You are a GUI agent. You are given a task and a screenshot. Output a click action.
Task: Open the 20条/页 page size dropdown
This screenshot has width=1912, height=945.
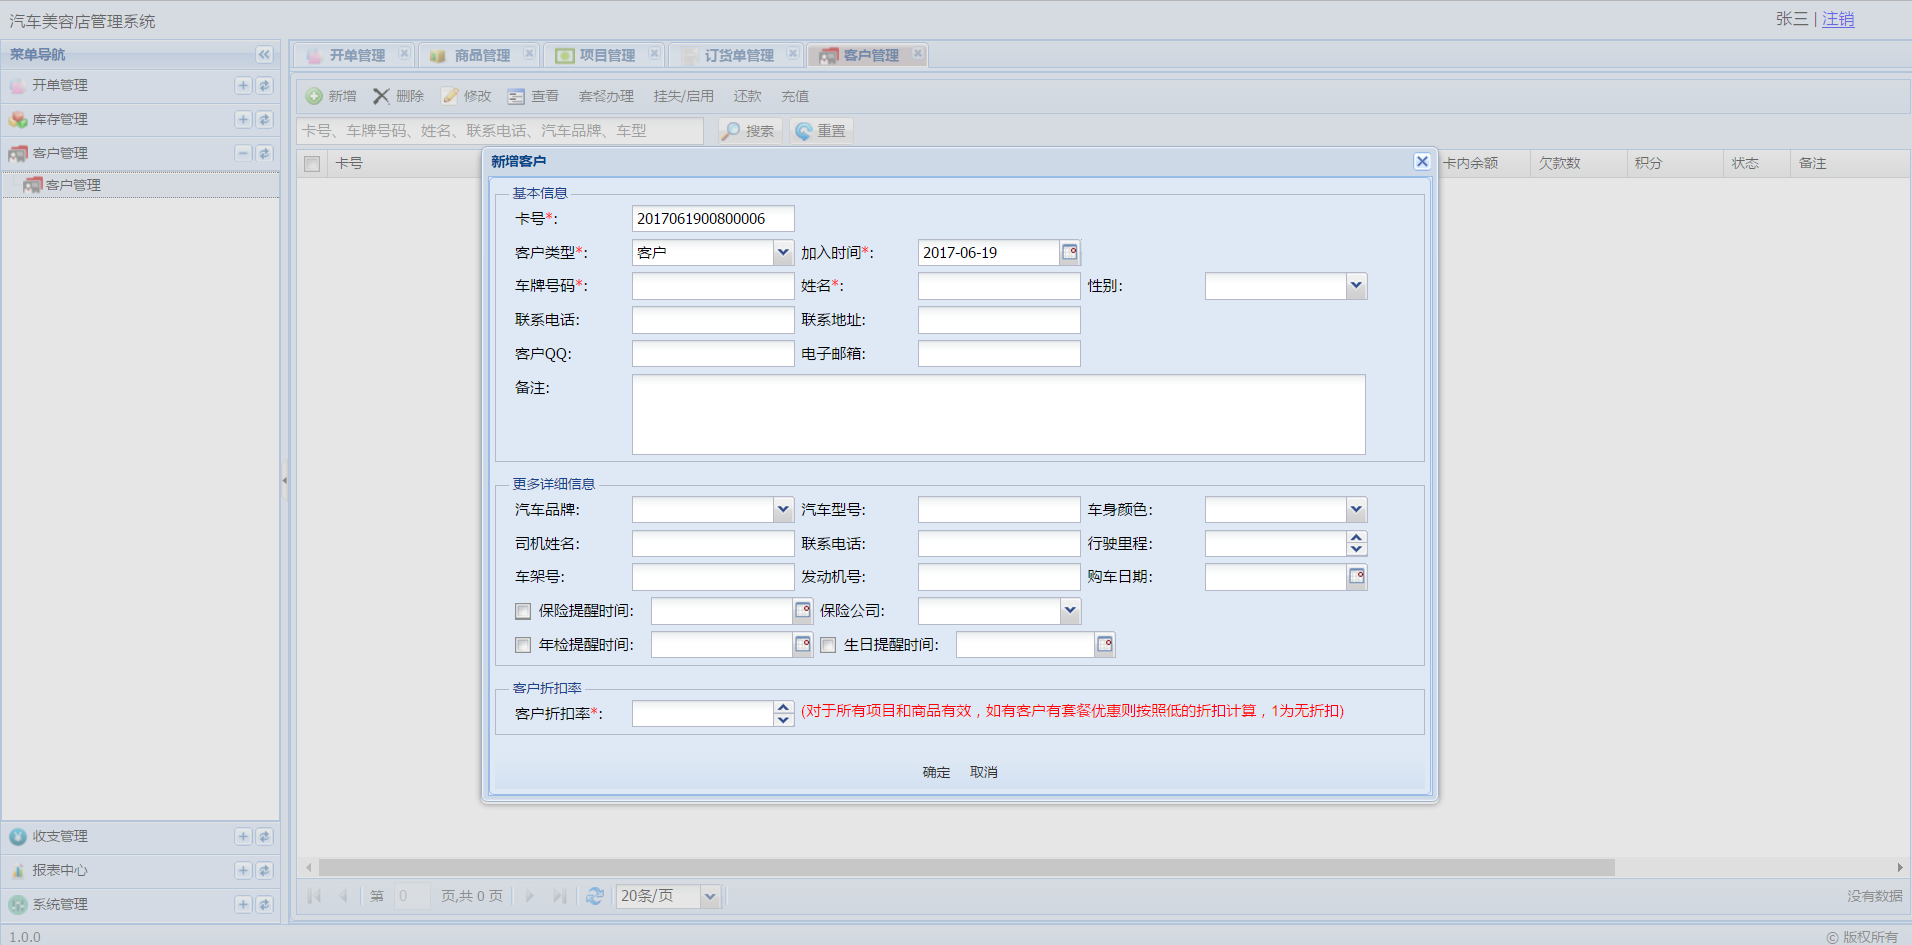point(710,896)
